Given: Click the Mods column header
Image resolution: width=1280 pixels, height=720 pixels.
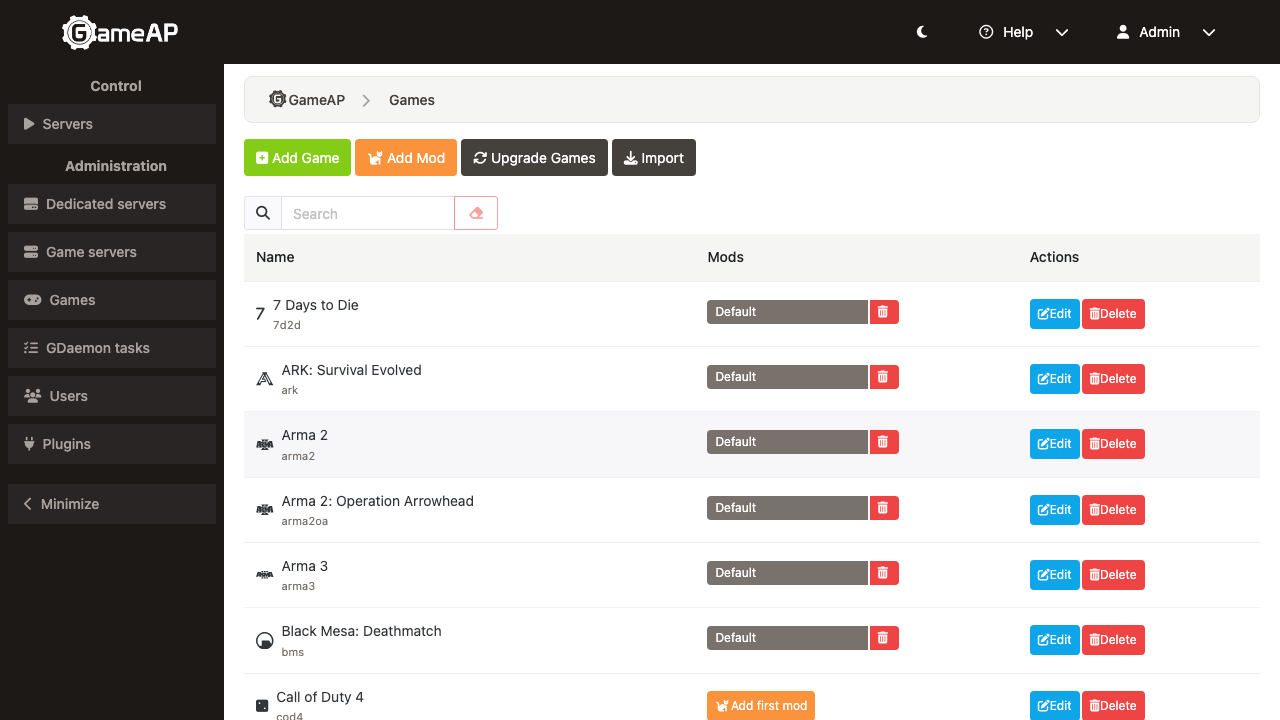Looking at the screenshot, I should tap(725, 257).
